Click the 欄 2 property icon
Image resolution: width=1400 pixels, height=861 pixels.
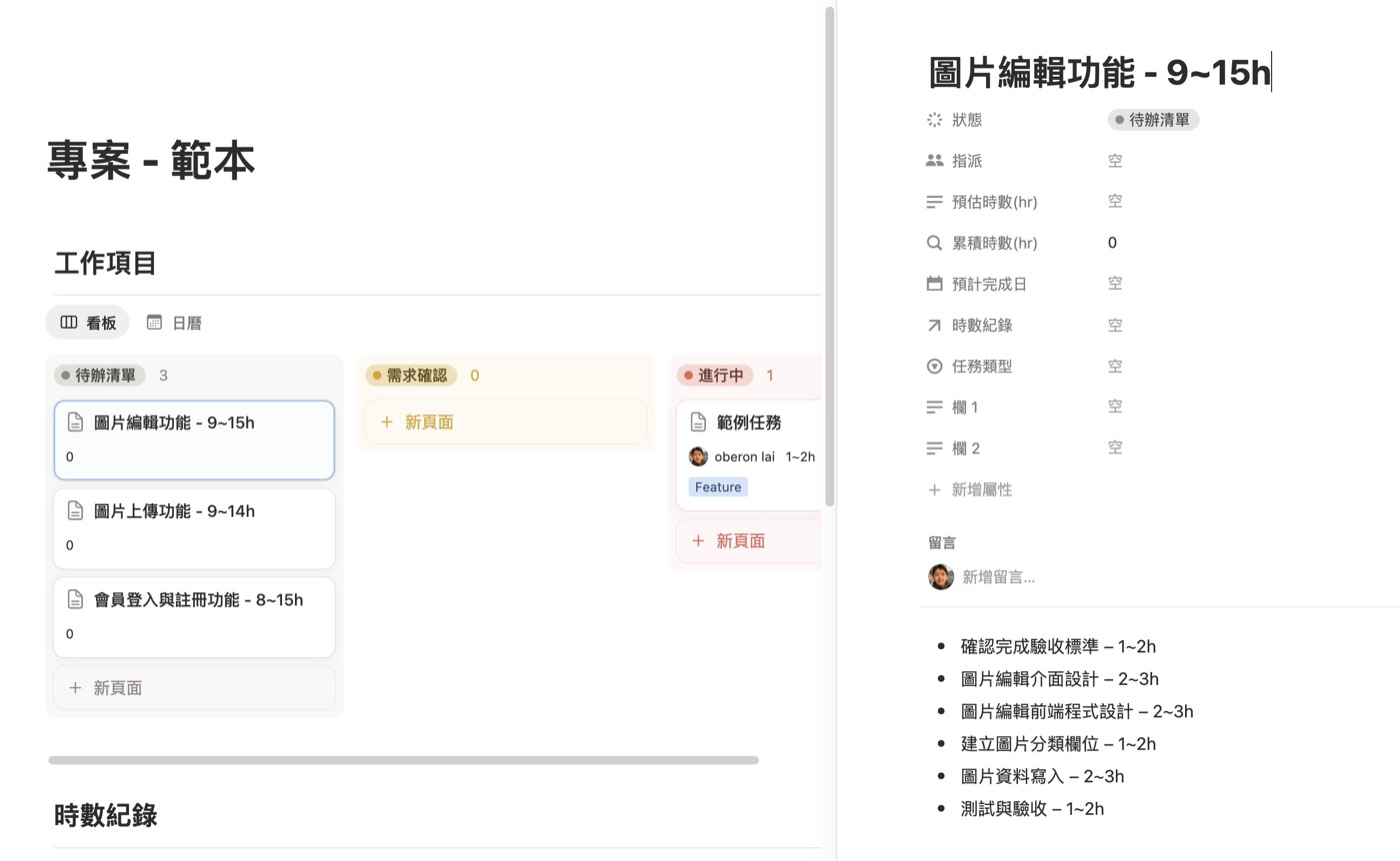(934, 448)
